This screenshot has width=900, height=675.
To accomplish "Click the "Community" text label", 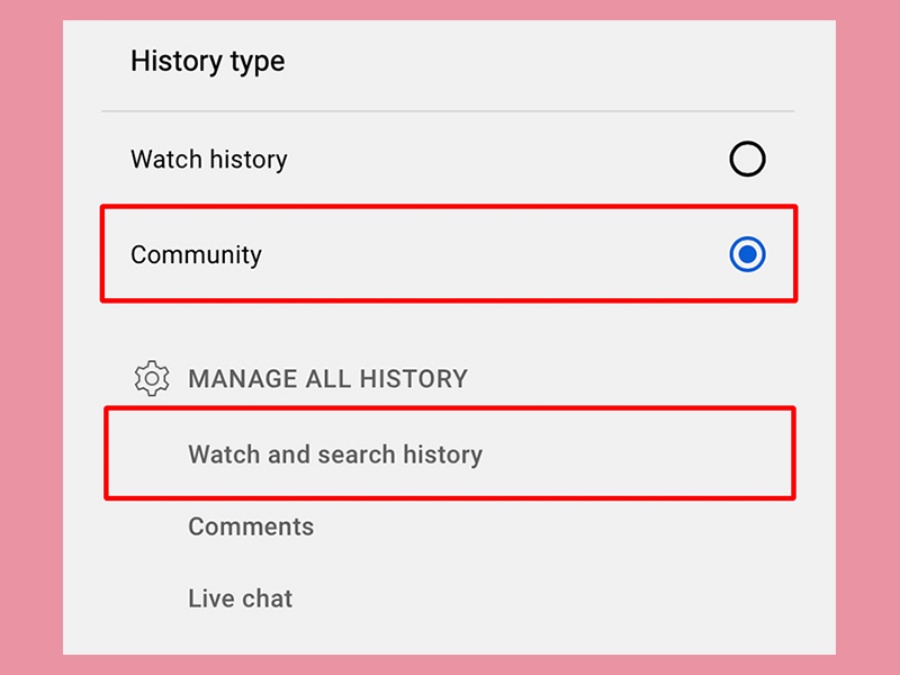I will [196, 255].
